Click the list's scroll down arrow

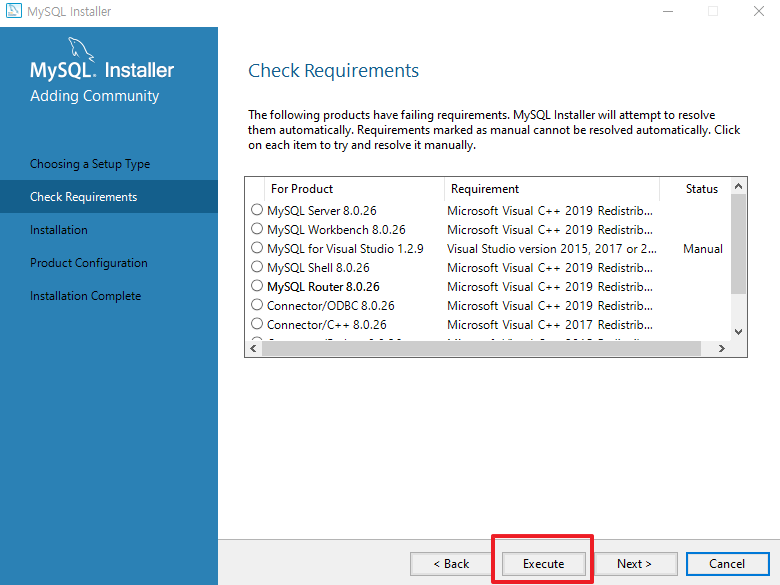click(x=738, y=332)
